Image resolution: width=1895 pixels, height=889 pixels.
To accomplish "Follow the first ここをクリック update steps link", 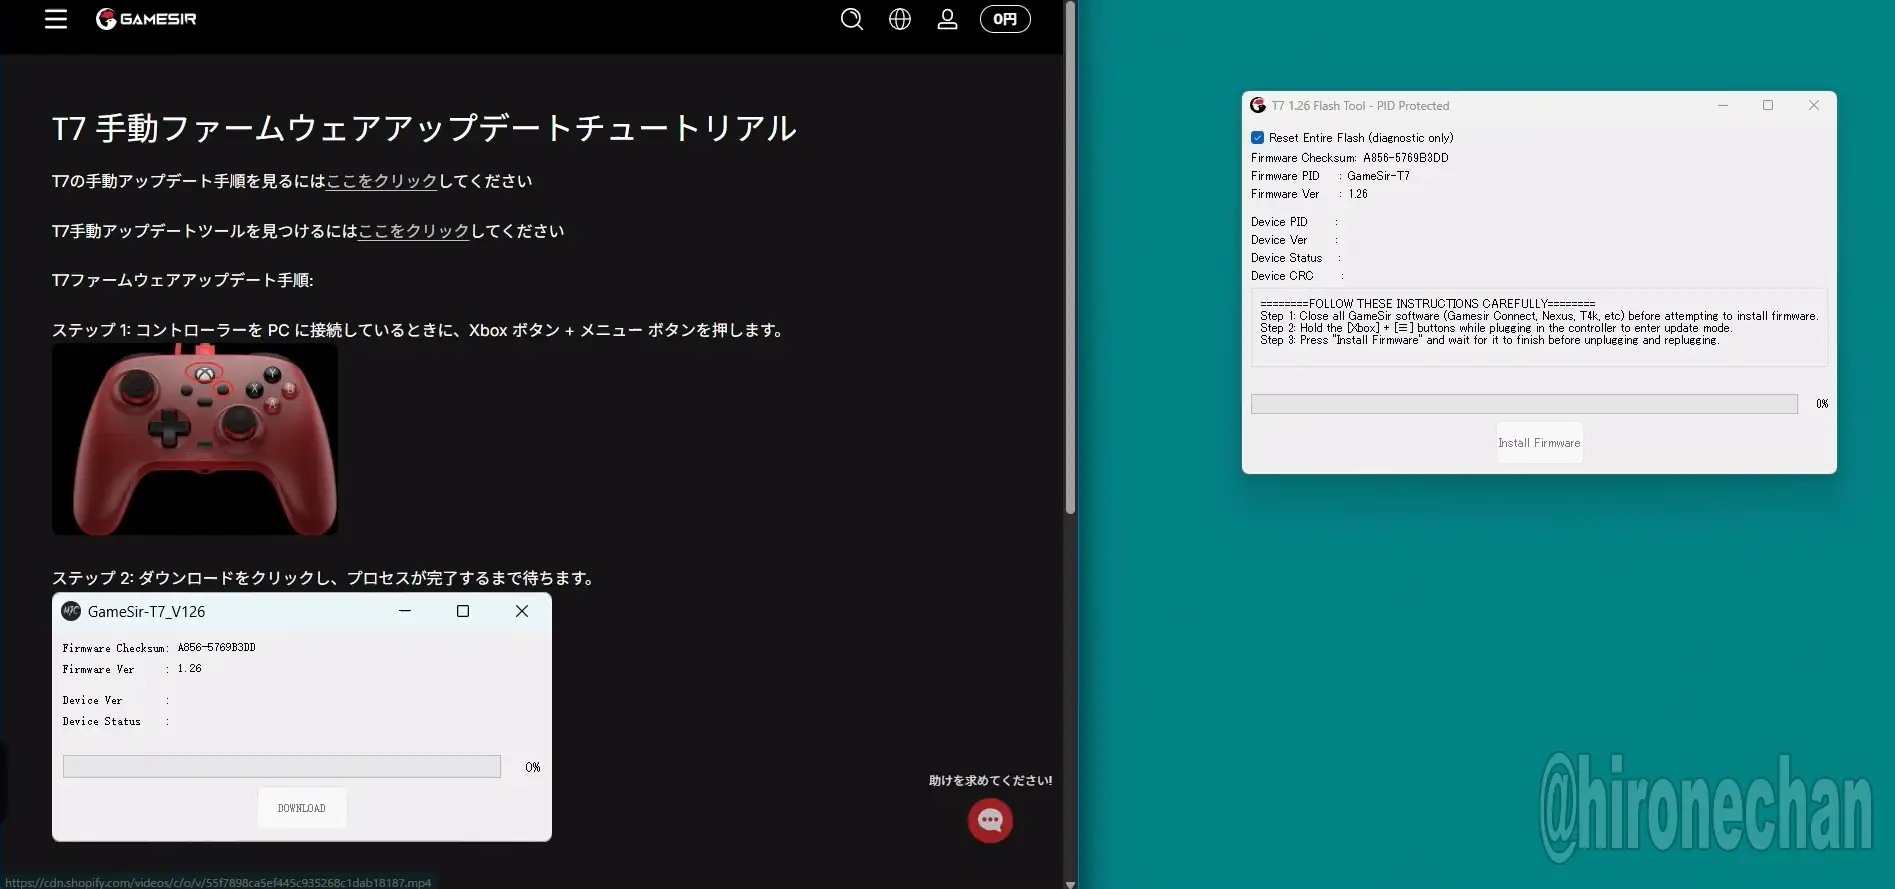I will click(382, 181).
